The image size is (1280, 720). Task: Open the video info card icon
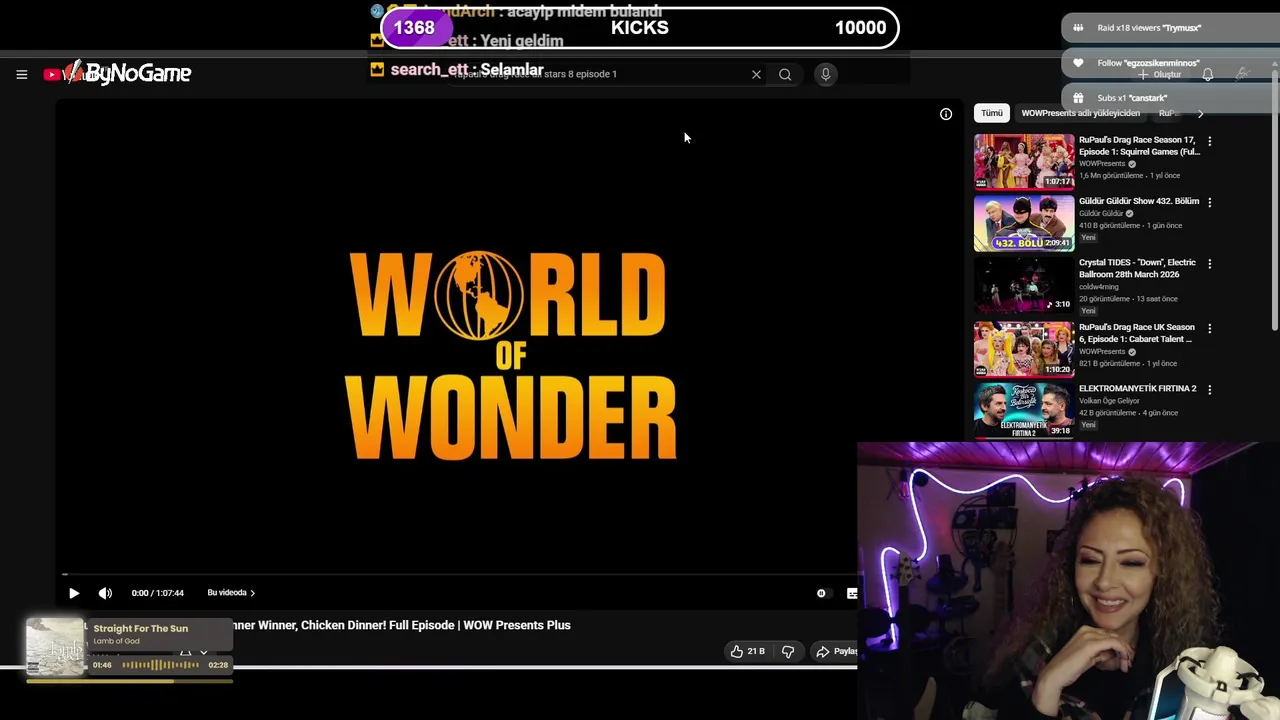click(x=946, y=114)
